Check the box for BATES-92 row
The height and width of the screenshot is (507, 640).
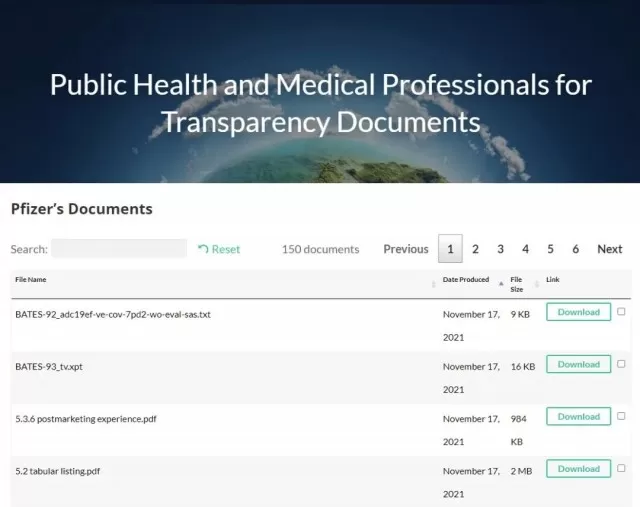621,311
